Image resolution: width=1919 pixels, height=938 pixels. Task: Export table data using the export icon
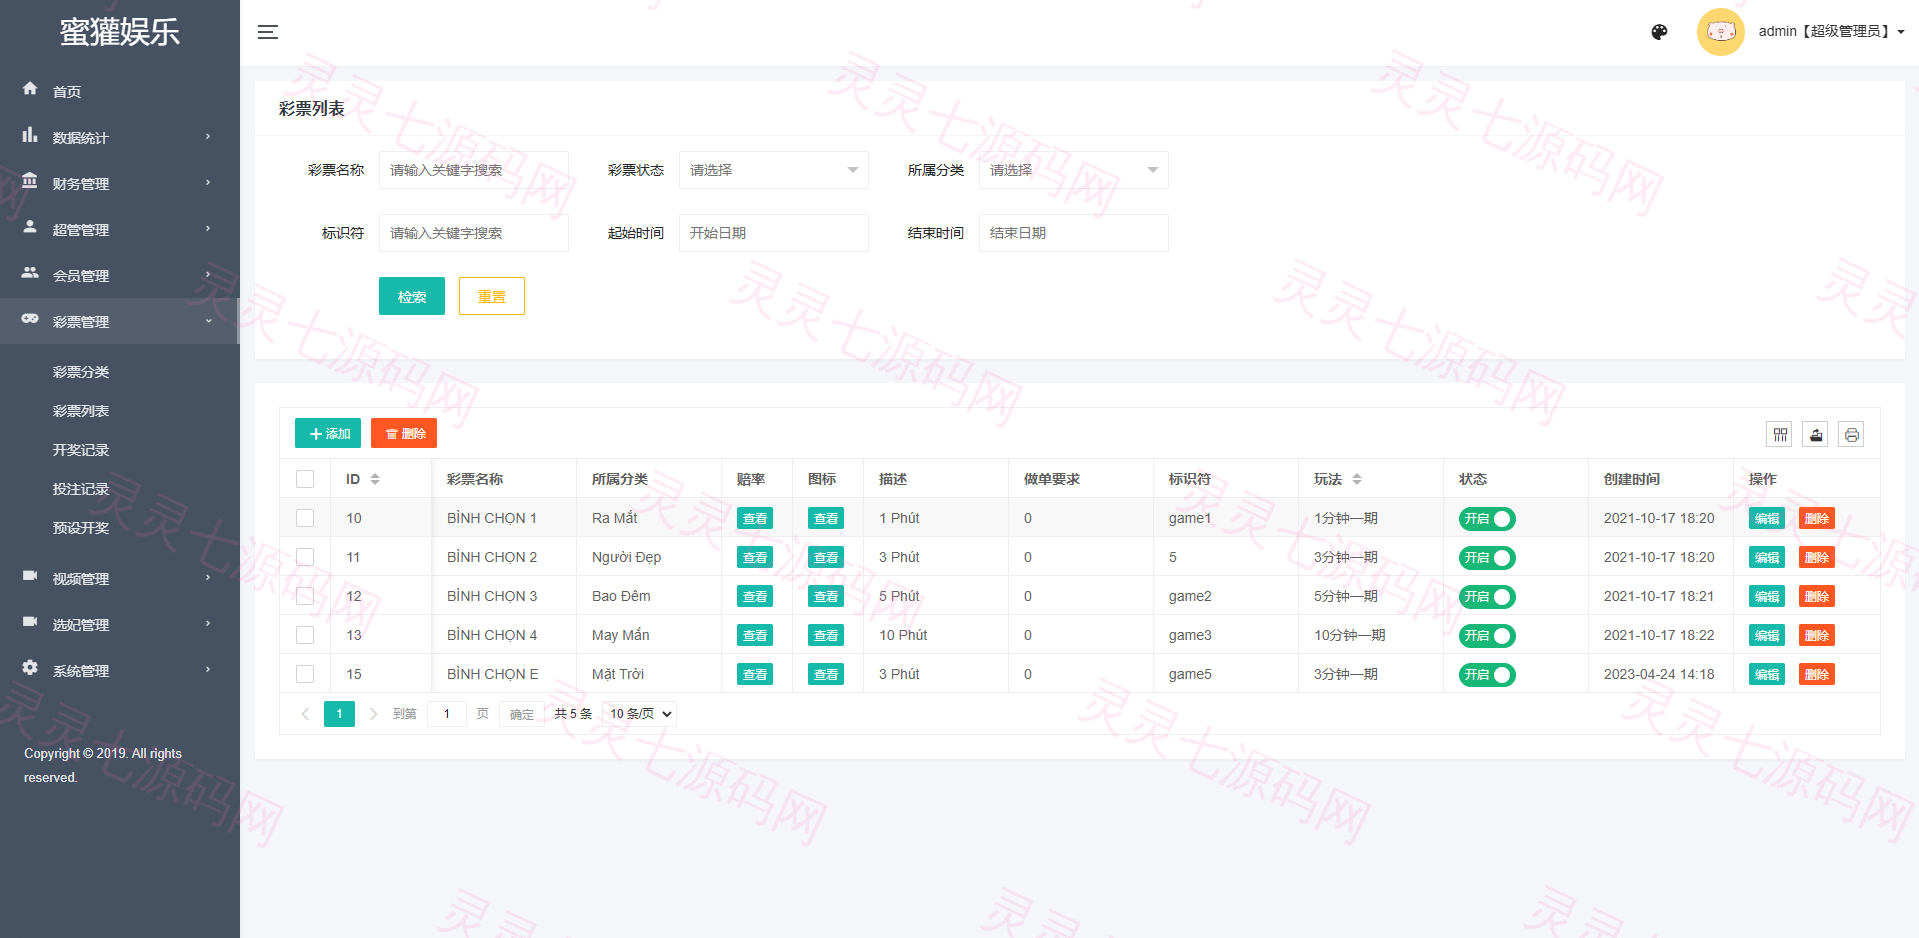pos(1816,435)
